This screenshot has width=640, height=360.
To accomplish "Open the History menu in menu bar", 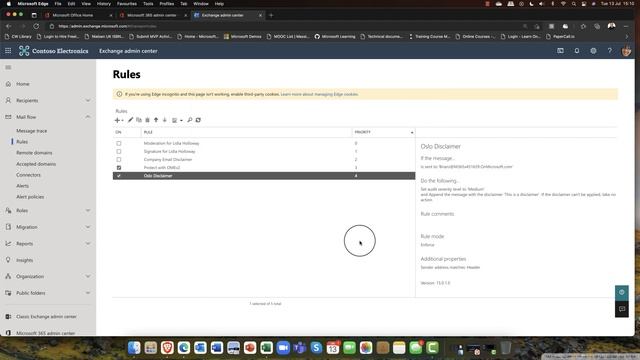I will pyautogui.click(x=104, y=4).
